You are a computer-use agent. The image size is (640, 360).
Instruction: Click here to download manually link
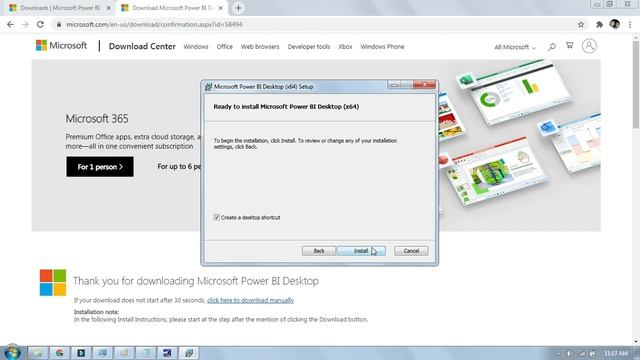[250, 300]
